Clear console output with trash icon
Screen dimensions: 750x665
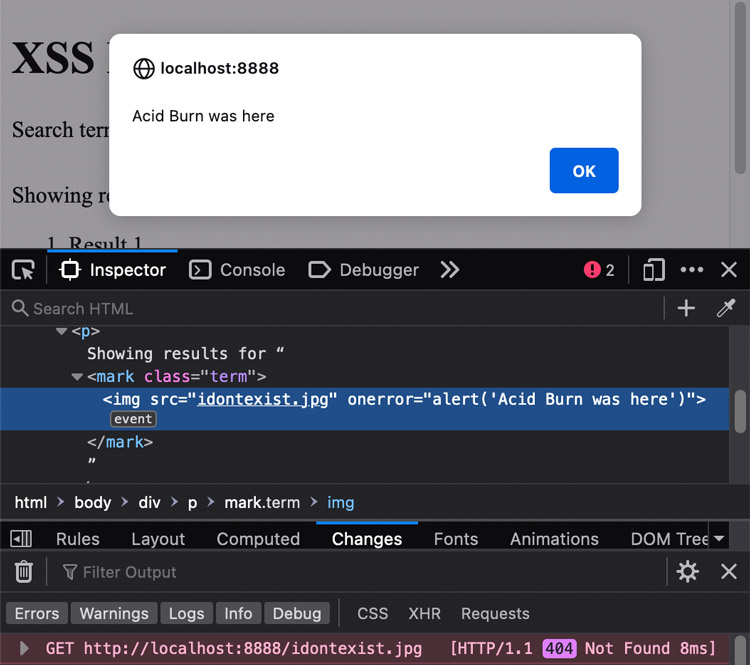(x=23, y=572)
